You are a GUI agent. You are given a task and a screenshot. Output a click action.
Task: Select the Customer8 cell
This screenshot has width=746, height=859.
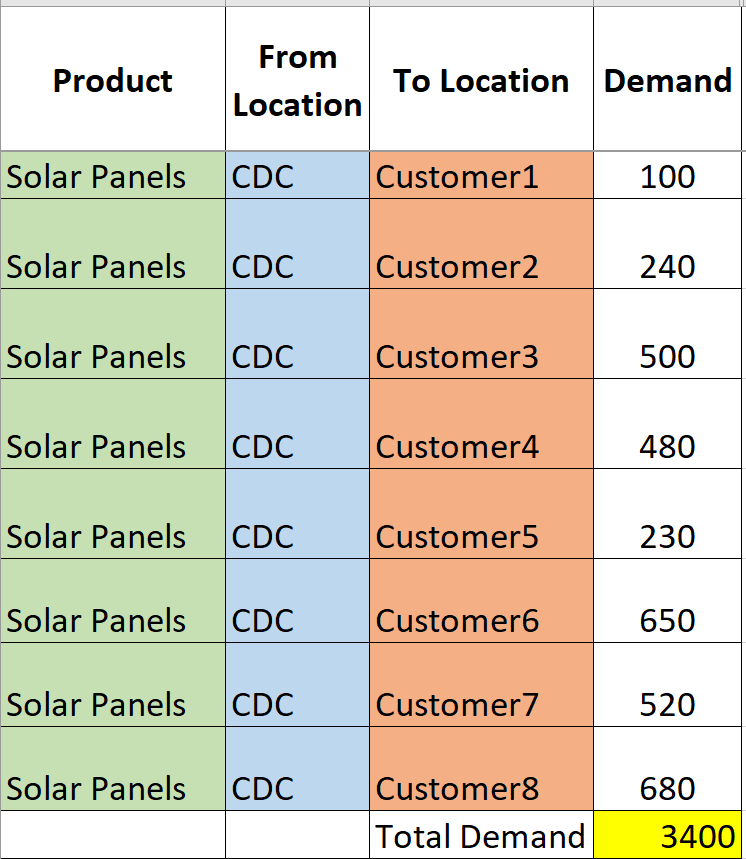481,769
